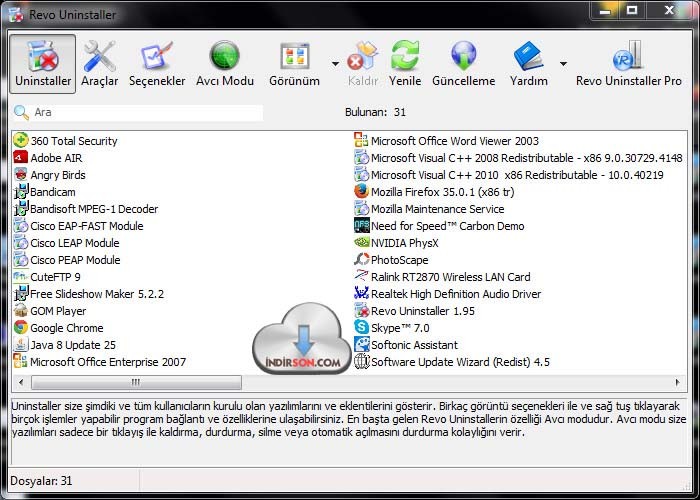Select the Adobe AIR icon
This screenshot has width=700, height=500.
click(21, 157)
